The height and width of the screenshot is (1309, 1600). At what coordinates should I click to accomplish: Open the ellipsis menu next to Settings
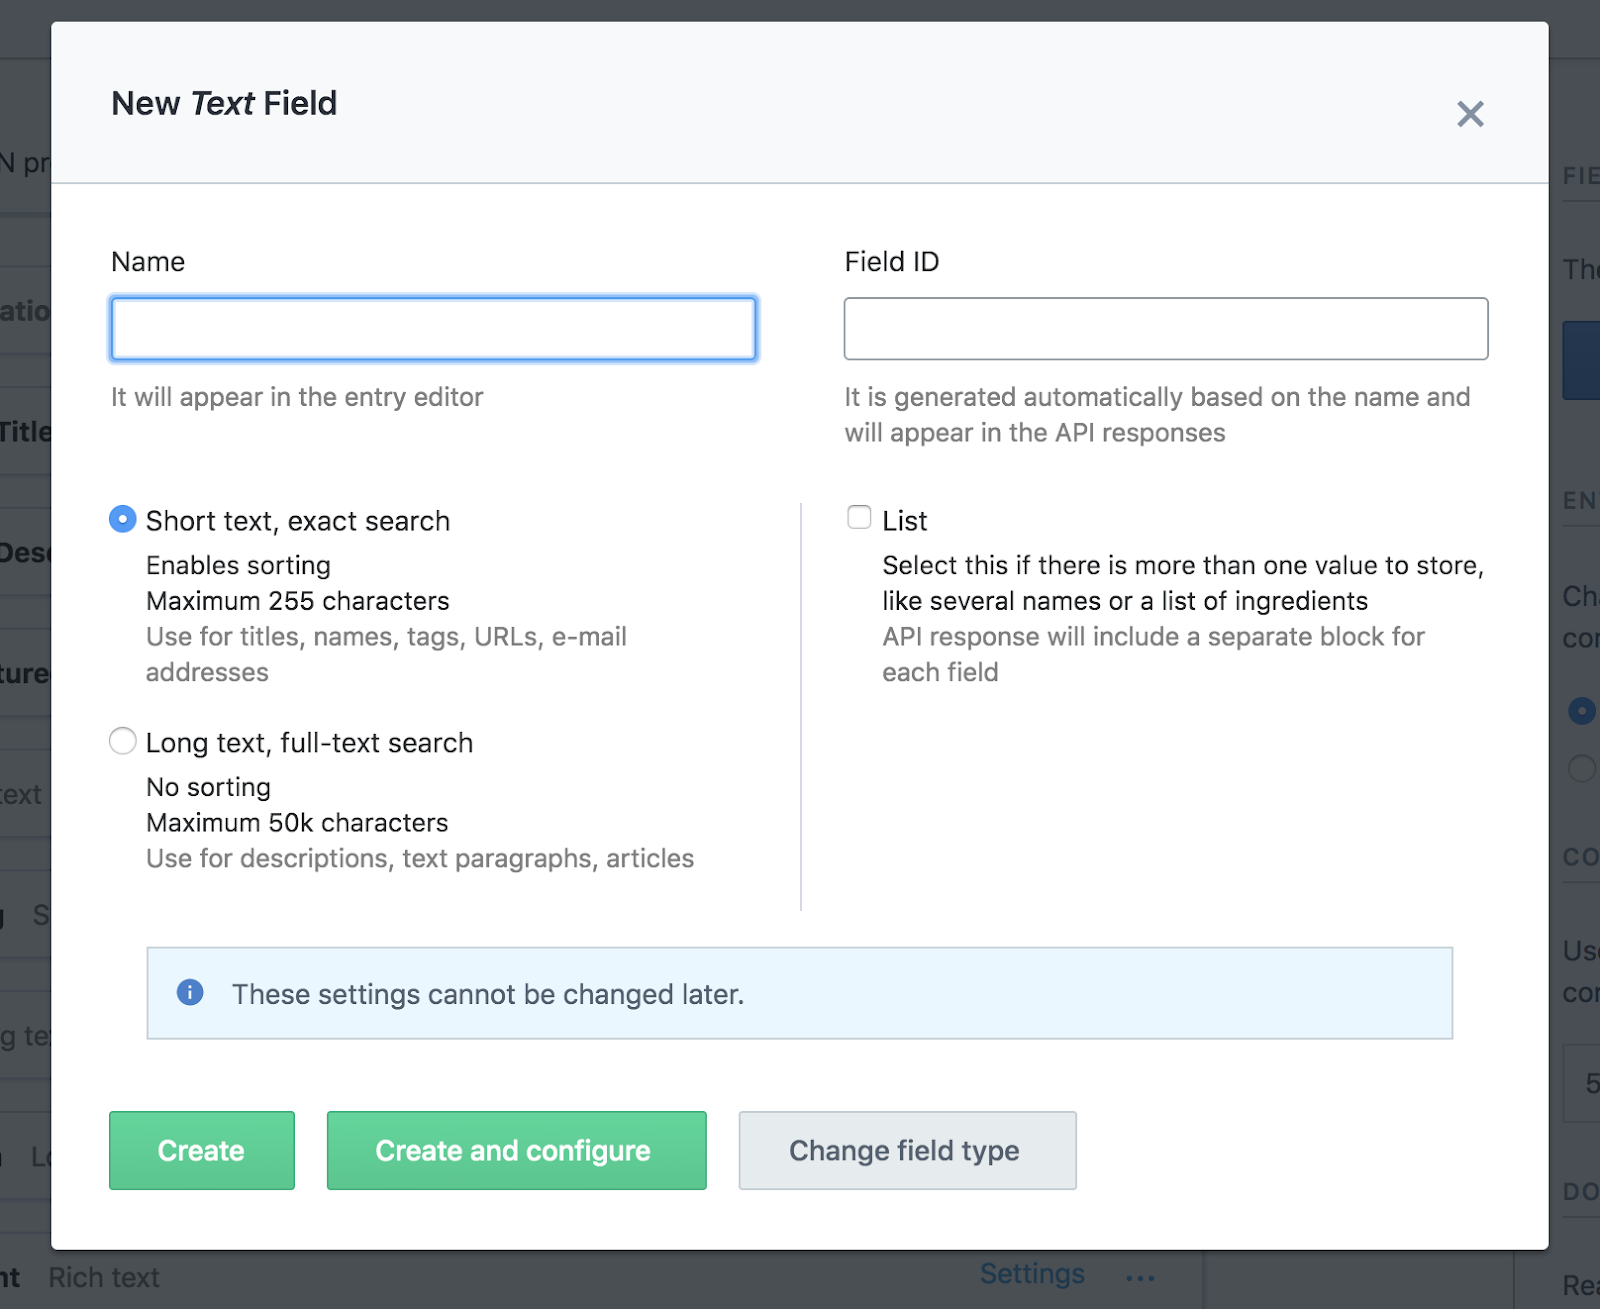click(1140, 1277)
